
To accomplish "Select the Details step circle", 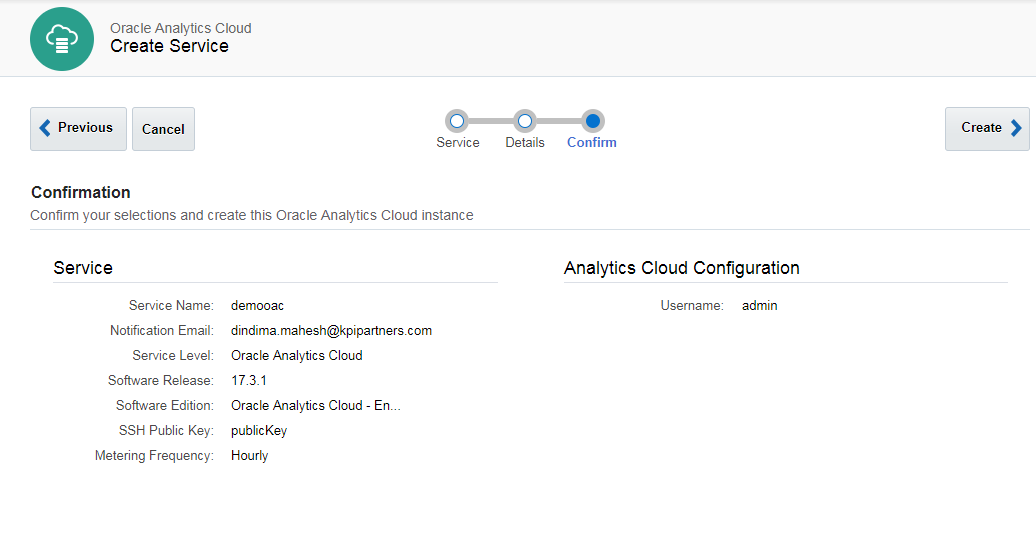I will [x=525, y=121].
